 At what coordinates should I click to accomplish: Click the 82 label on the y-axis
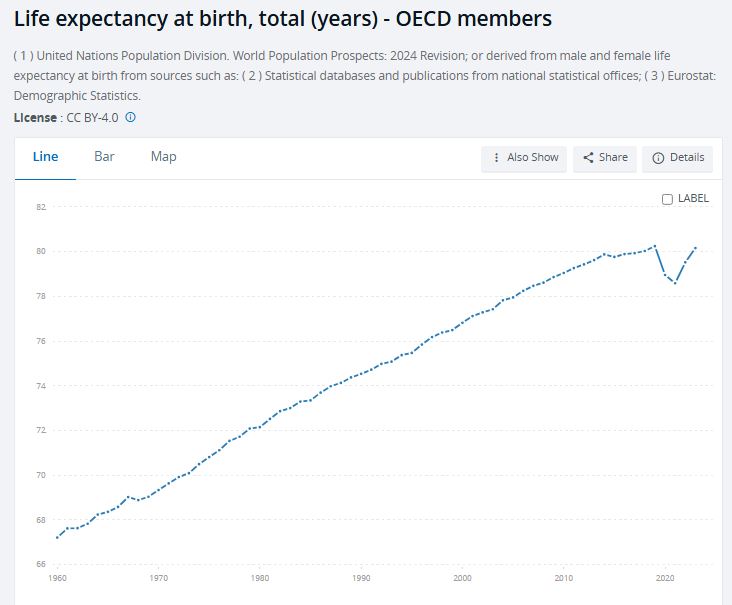coord(41,207)
